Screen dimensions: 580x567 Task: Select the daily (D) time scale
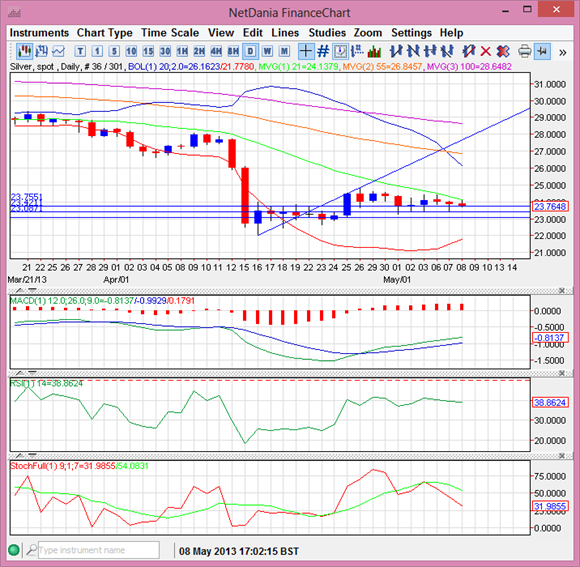coord(250,51)
